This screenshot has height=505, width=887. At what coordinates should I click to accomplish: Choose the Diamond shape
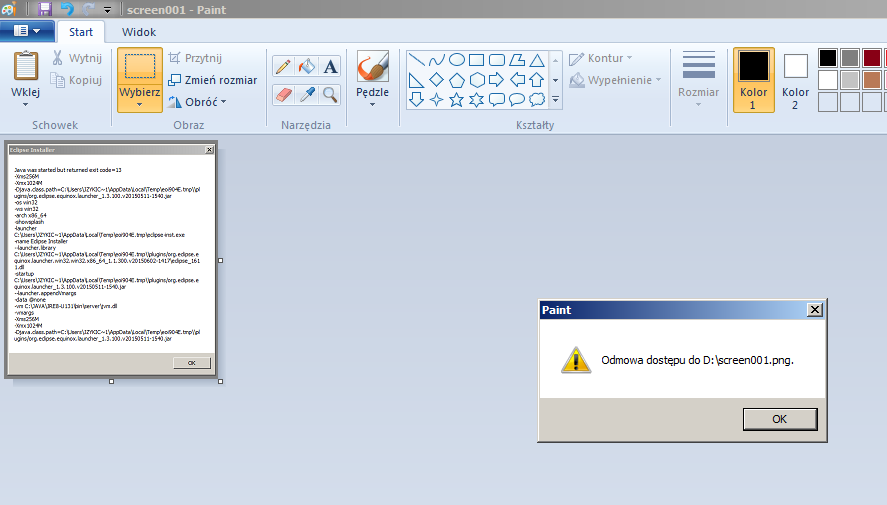[x=436, y=80]
